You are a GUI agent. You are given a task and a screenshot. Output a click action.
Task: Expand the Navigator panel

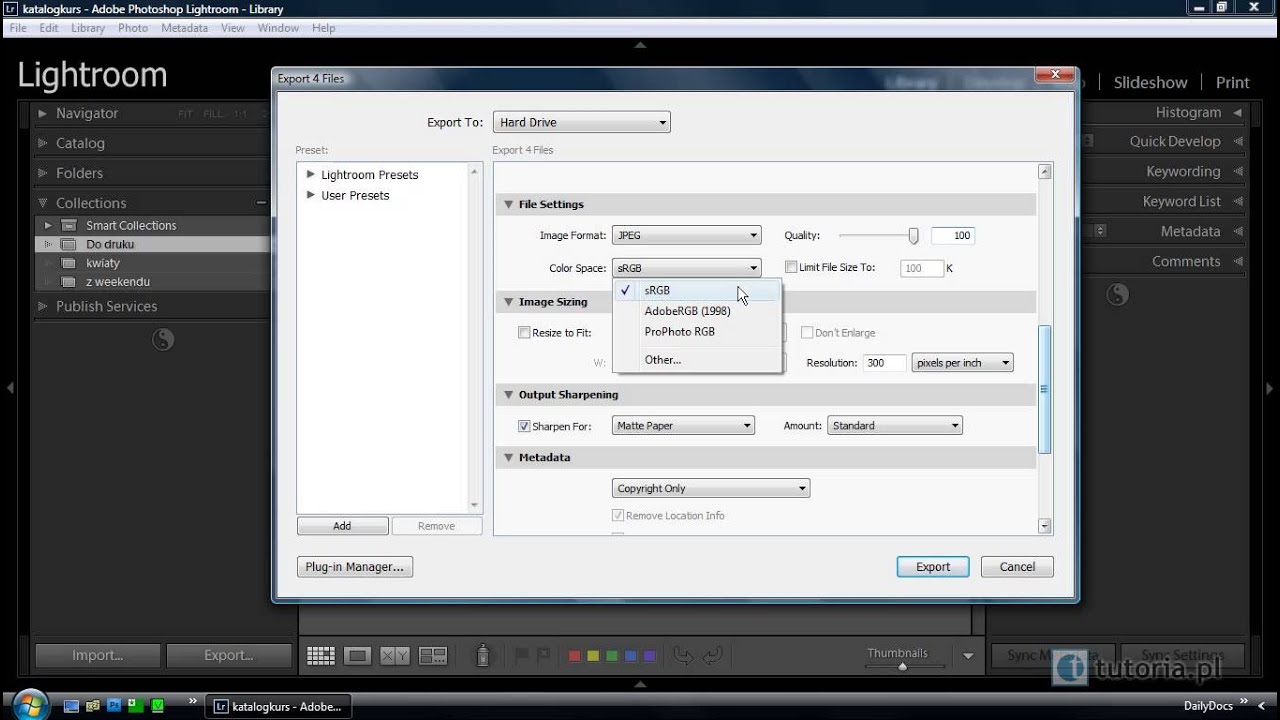point(42,114)
